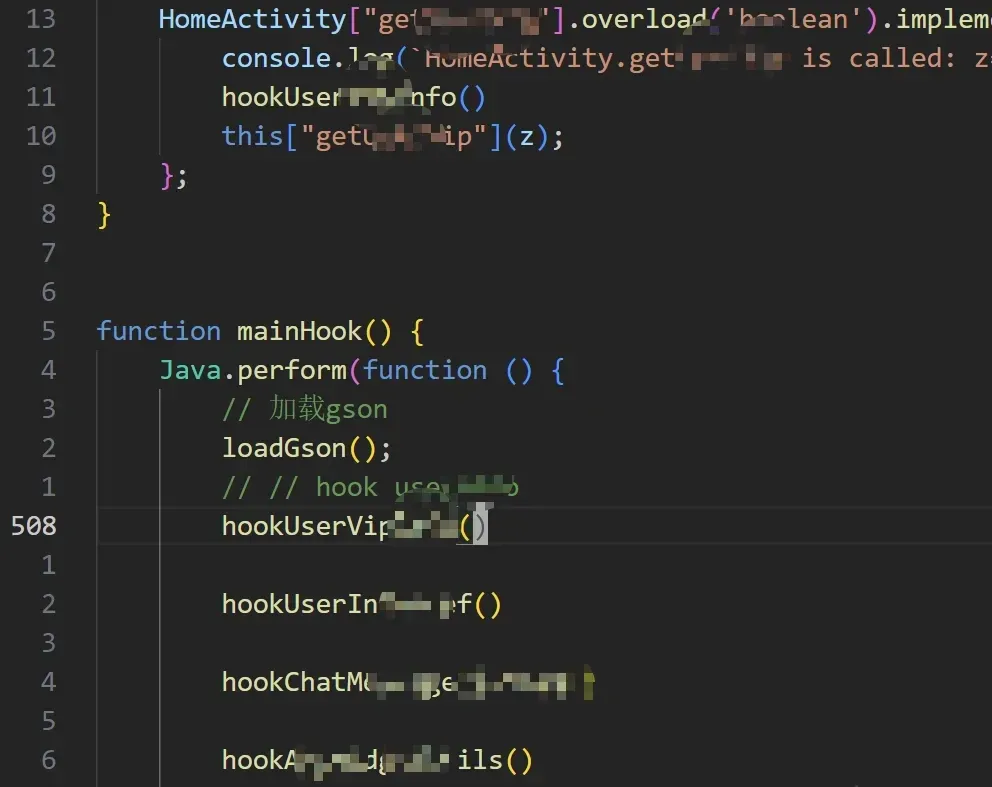
Task: Click the function keyword before mainHook
Action: point(158,331)
